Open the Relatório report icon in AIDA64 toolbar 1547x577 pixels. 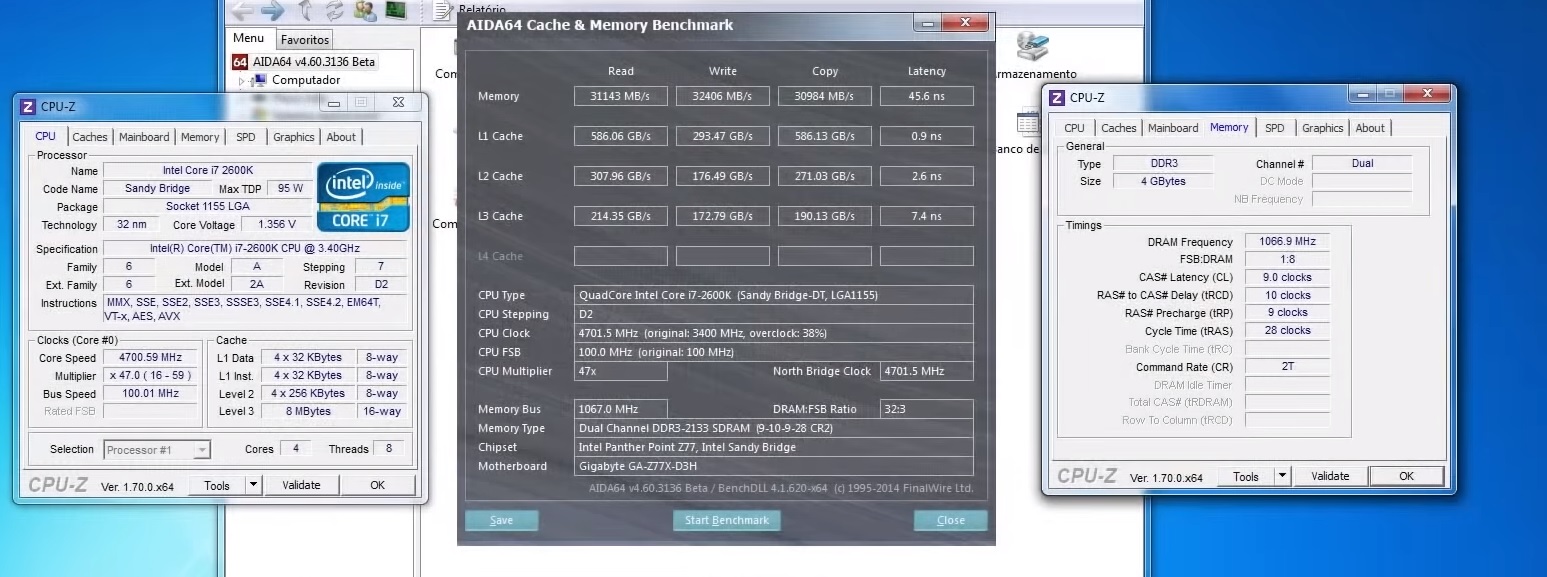[443, 10]
